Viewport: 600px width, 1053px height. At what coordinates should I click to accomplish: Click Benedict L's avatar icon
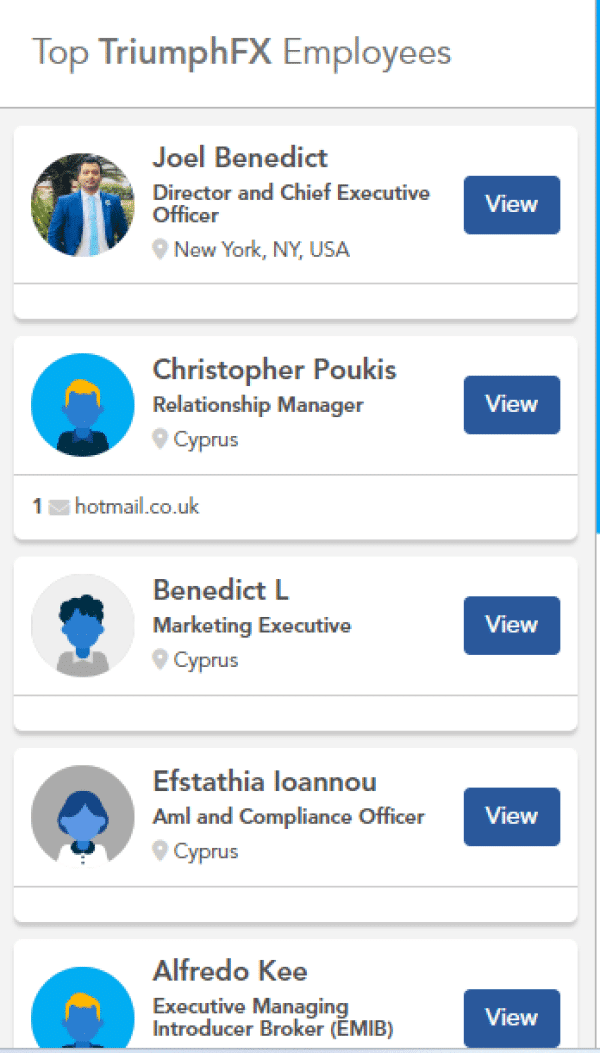click(x=82, y=625)
